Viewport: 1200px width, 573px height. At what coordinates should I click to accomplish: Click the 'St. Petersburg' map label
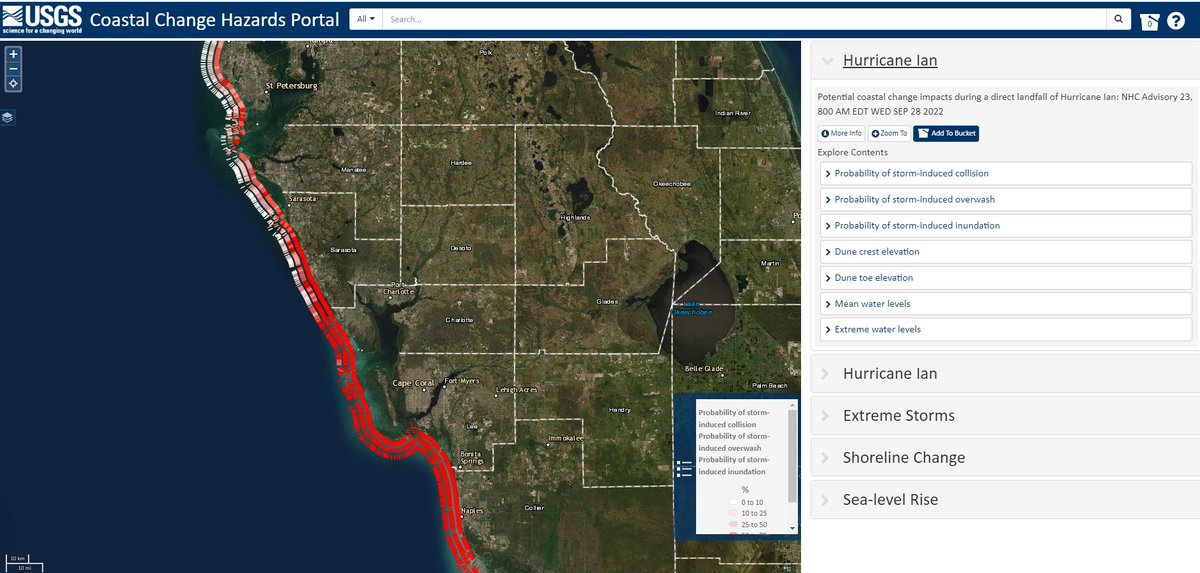pyautogui.click(x=291, y=86)
